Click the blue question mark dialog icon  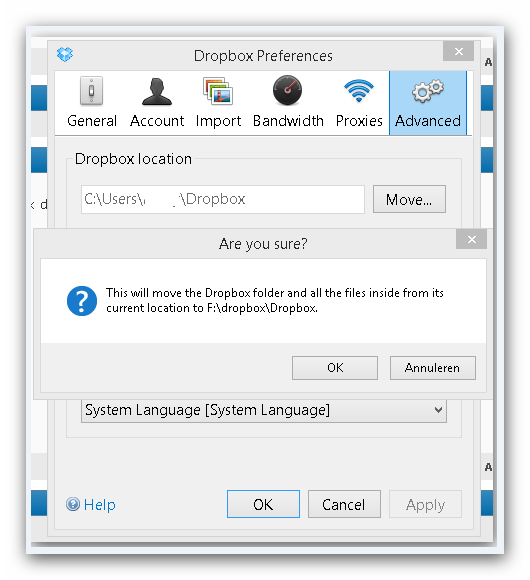pos(82,301)
